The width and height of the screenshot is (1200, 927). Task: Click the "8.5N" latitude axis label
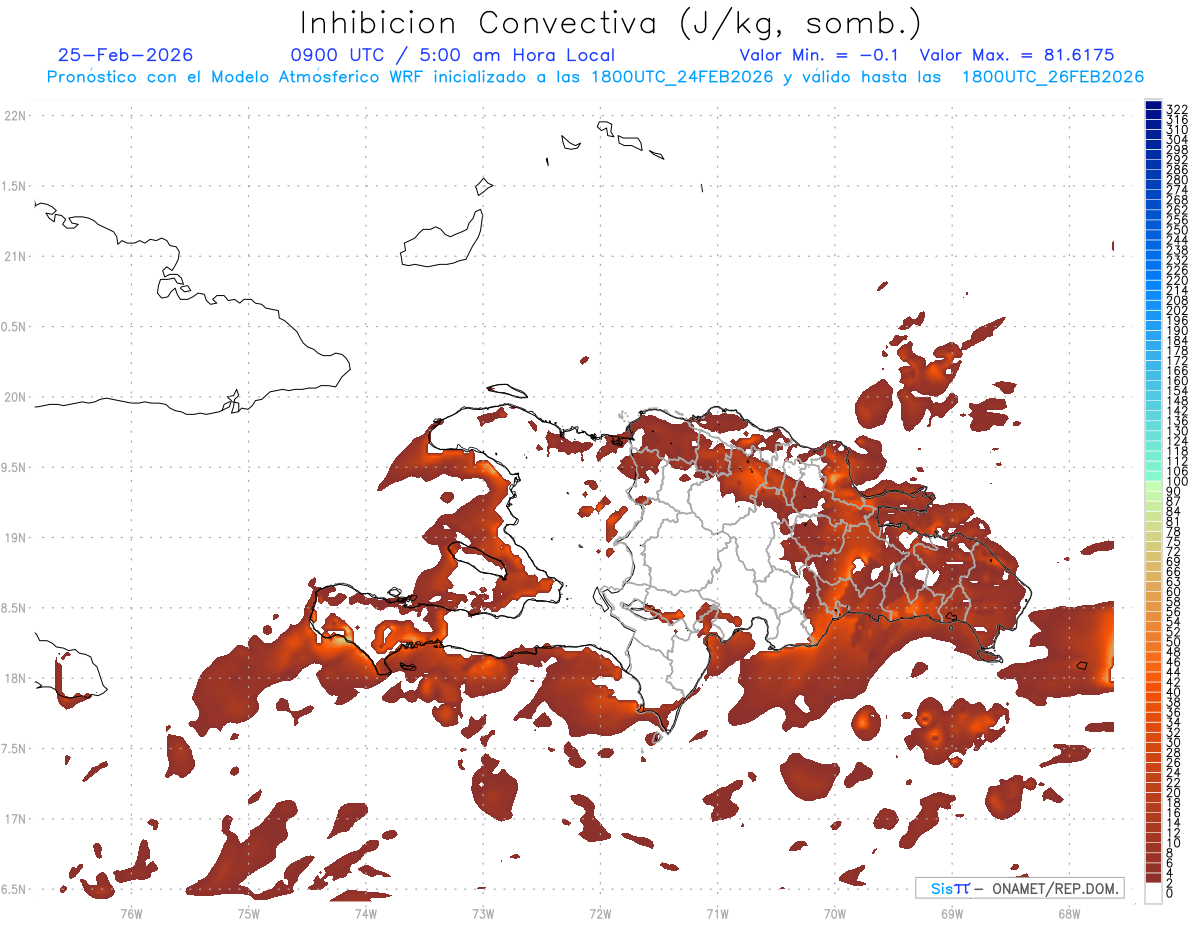pos(15,608)
